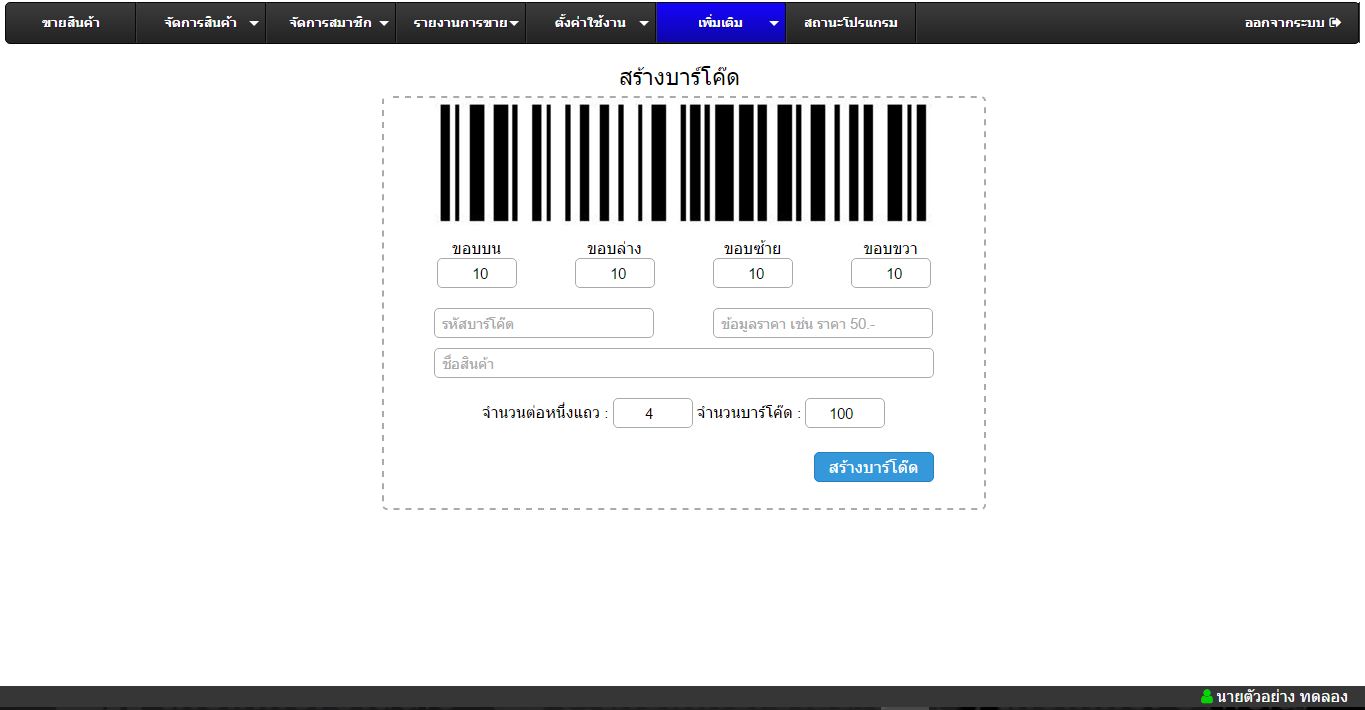1365x710 pixels.
Task: Select the ชื่อสินค้า product name field
Action: [684, 363]
